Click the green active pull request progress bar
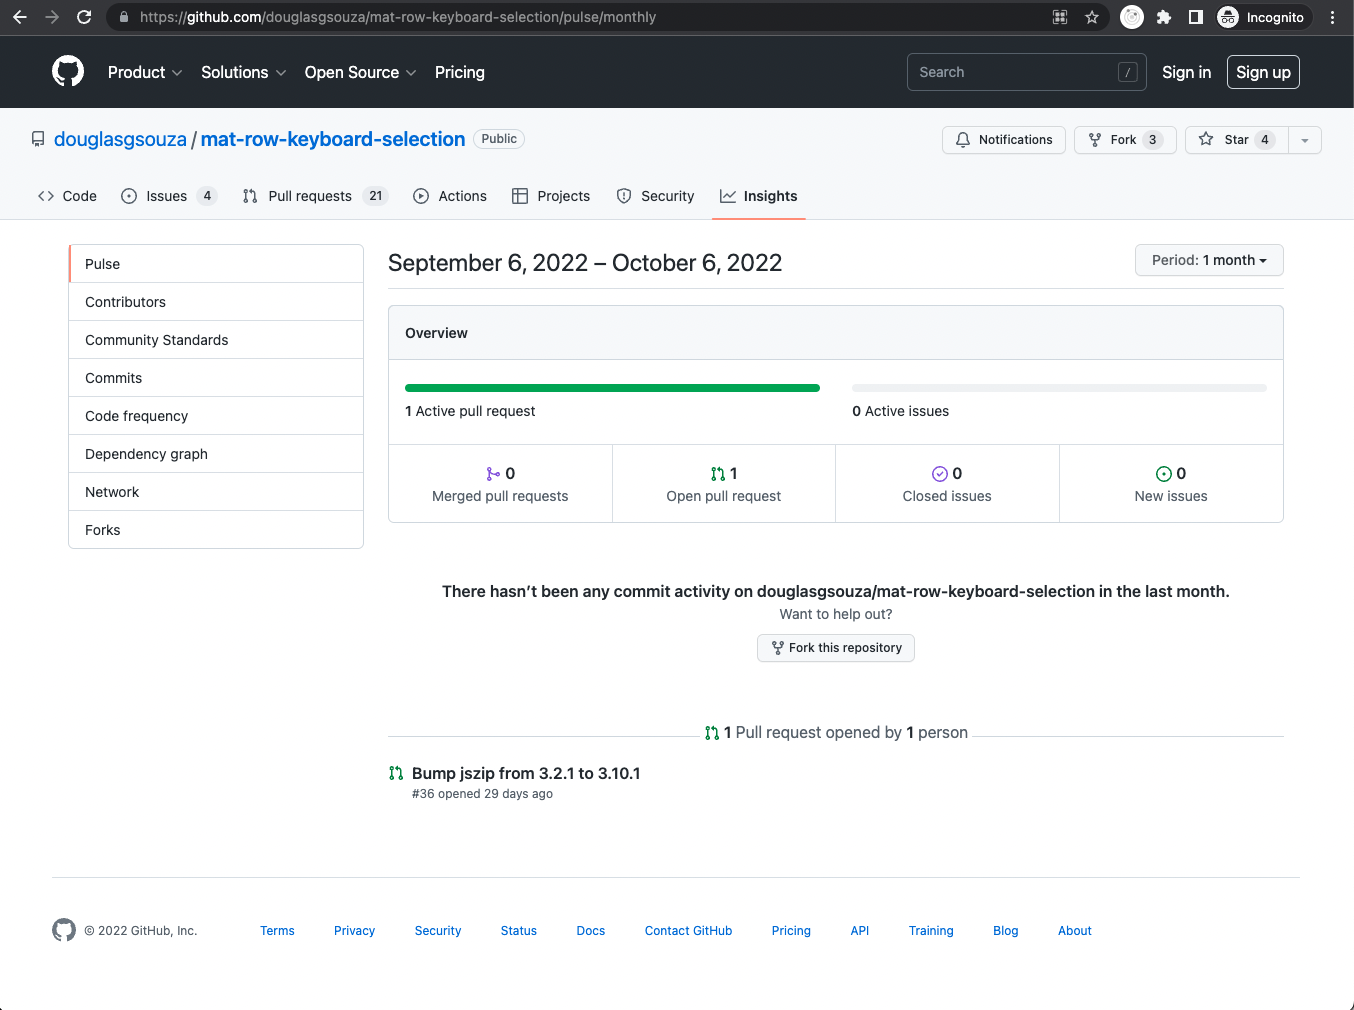 (x=612, y=388)
